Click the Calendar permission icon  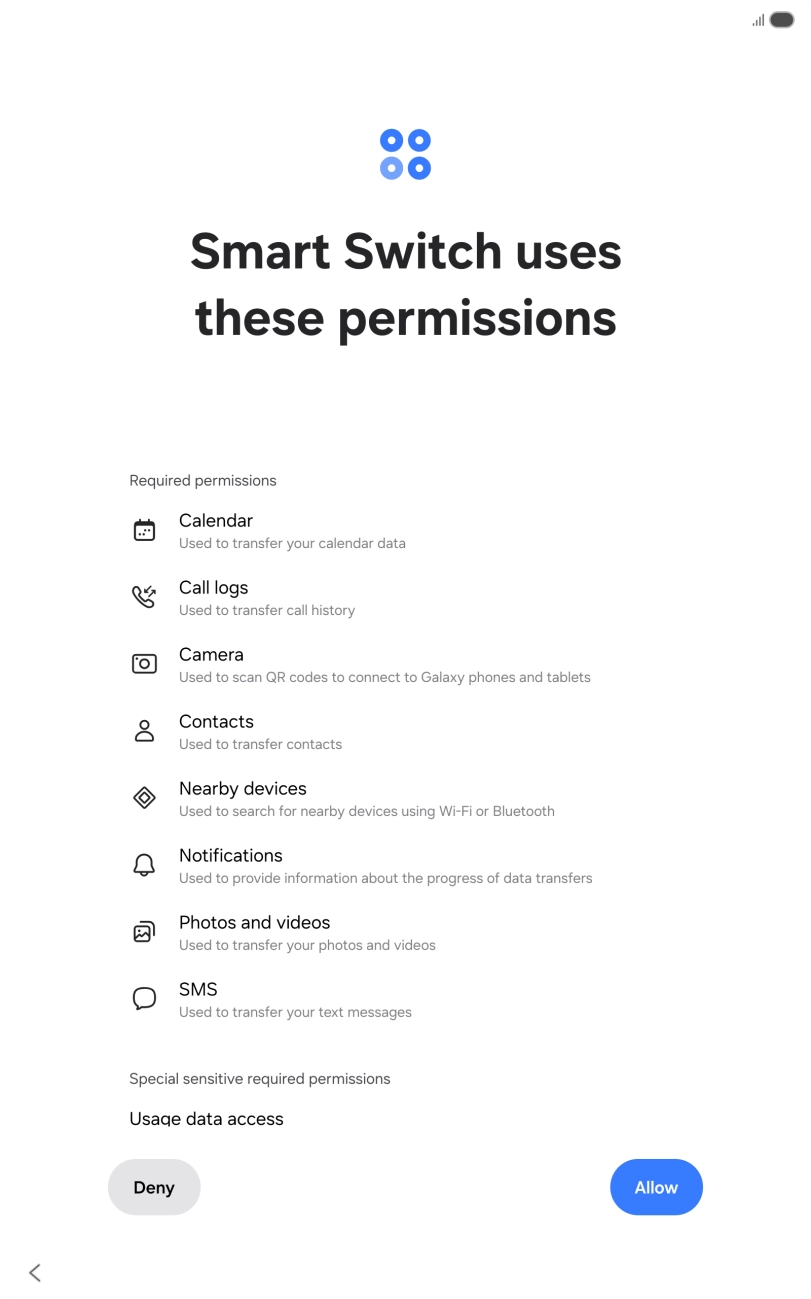click(x=145, y=531)
